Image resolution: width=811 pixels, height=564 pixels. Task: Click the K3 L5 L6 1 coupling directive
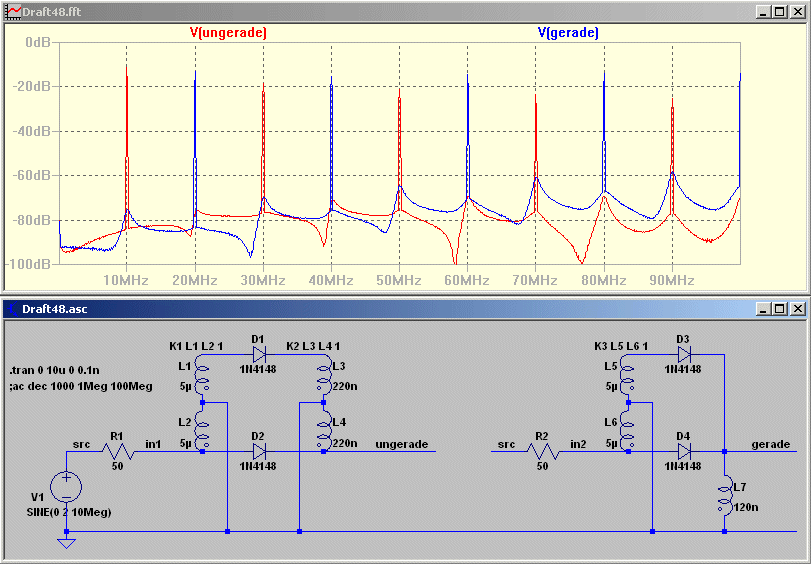621,346
